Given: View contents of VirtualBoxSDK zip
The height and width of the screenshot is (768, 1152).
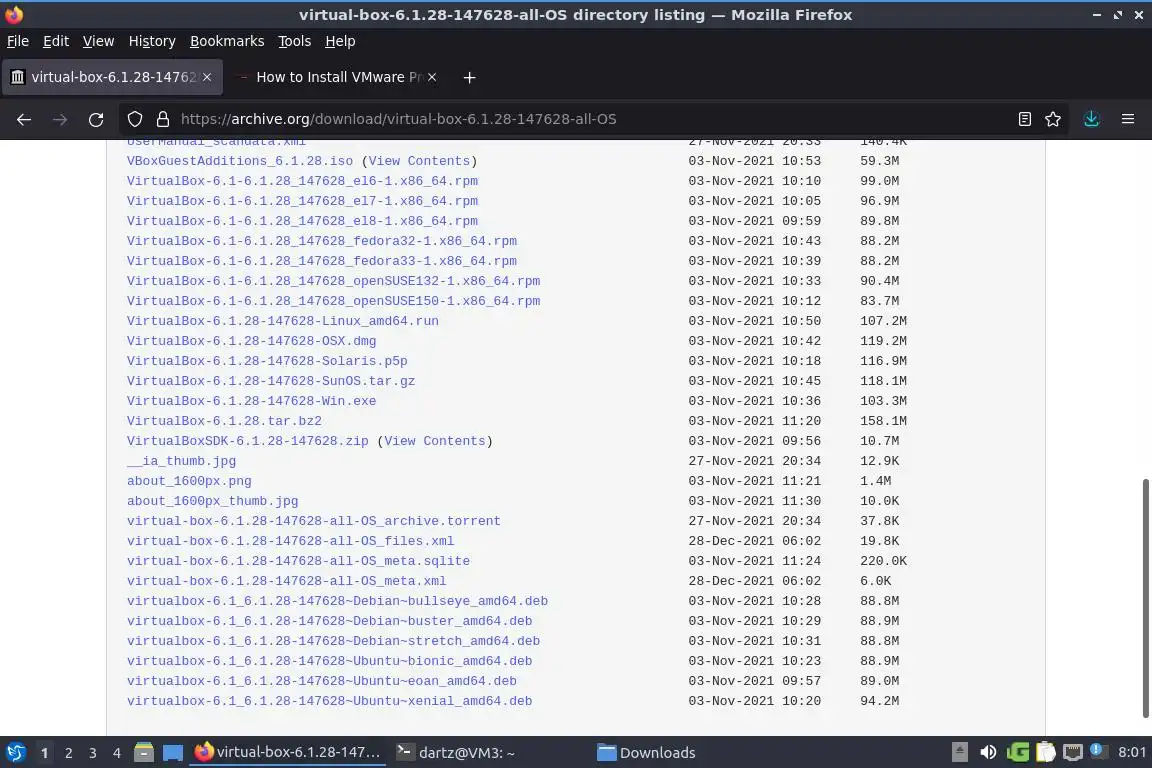Looking at the screenshot, I should (435, 441).
